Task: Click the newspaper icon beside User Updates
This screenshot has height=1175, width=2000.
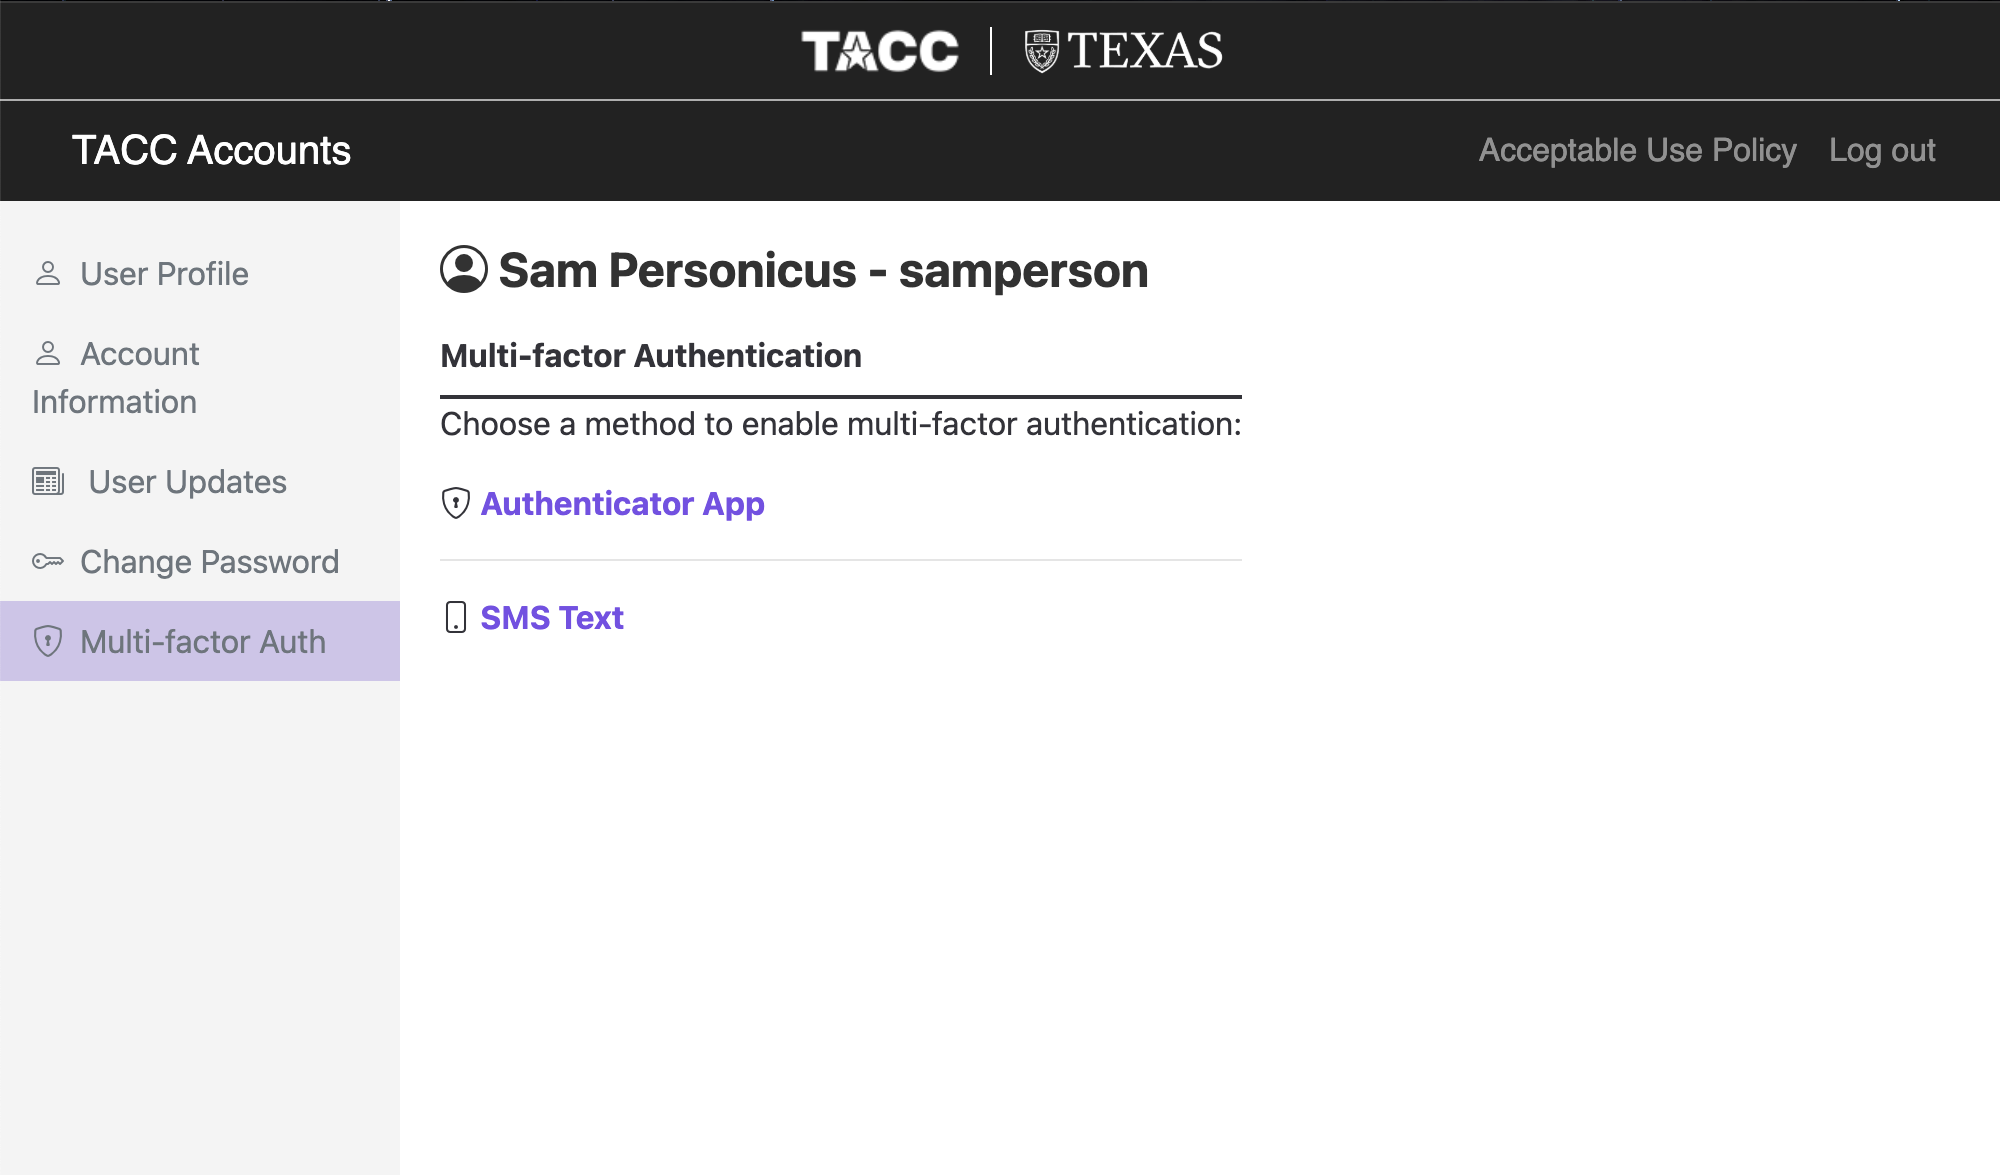Action: tap(48, 481)
